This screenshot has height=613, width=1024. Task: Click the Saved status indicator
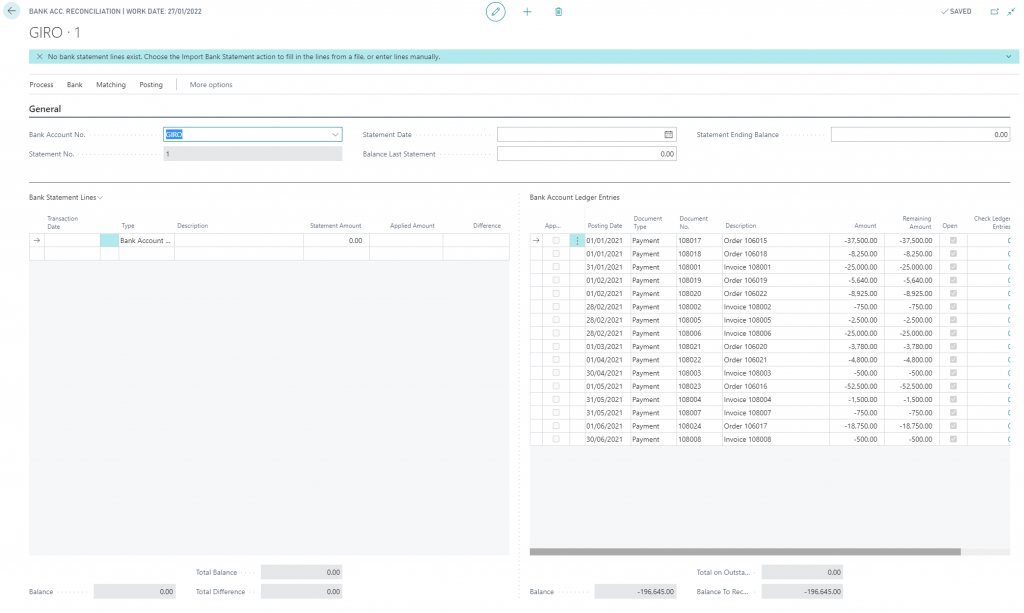(956, 12)
